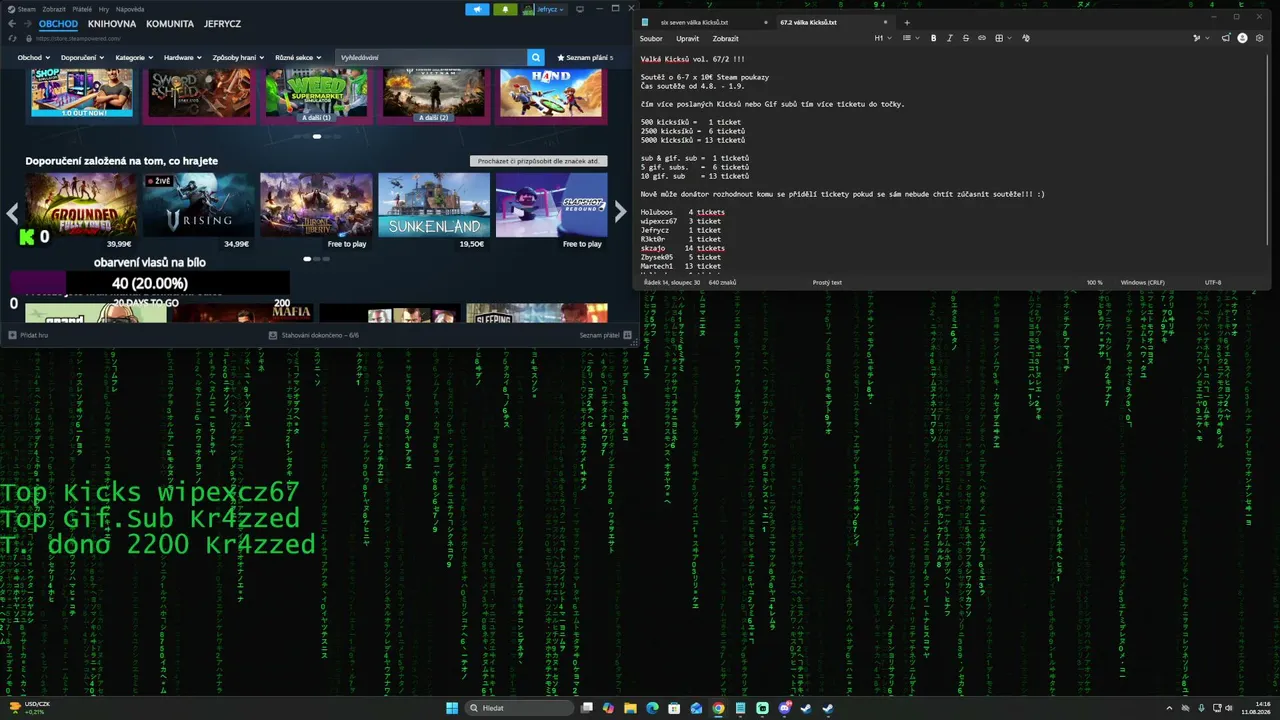Expand the Hardware dropdown
Viewport: 1280px width, 720px height.
click(x=183, y=58)
